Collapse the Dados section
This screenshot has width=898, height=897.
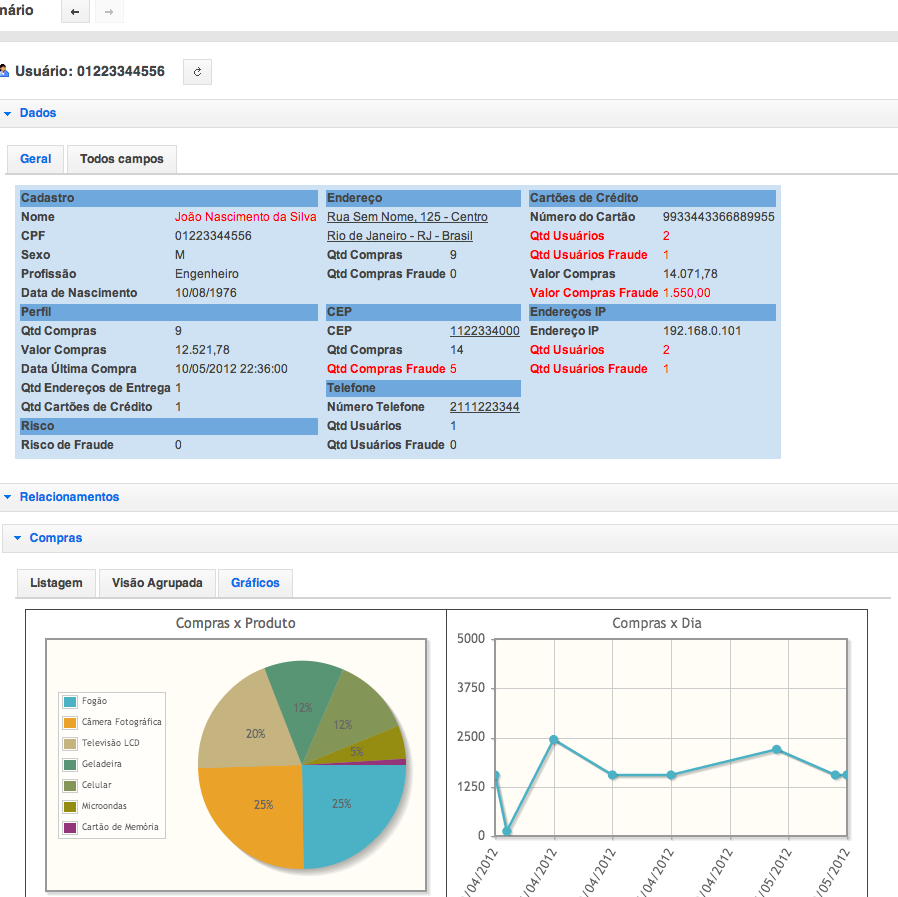[7, 113]
